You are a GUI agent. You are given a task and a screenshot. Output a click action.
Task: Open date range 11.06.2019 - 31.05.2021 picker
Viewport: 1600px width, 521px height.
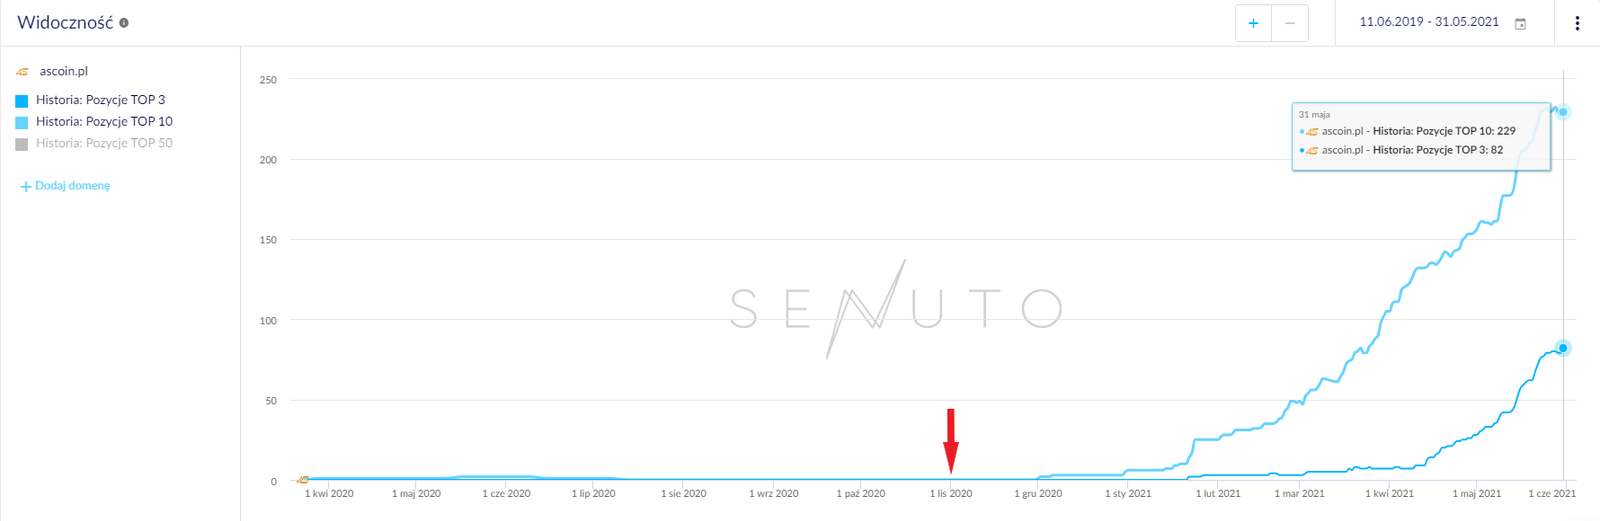coord(1429,22)
